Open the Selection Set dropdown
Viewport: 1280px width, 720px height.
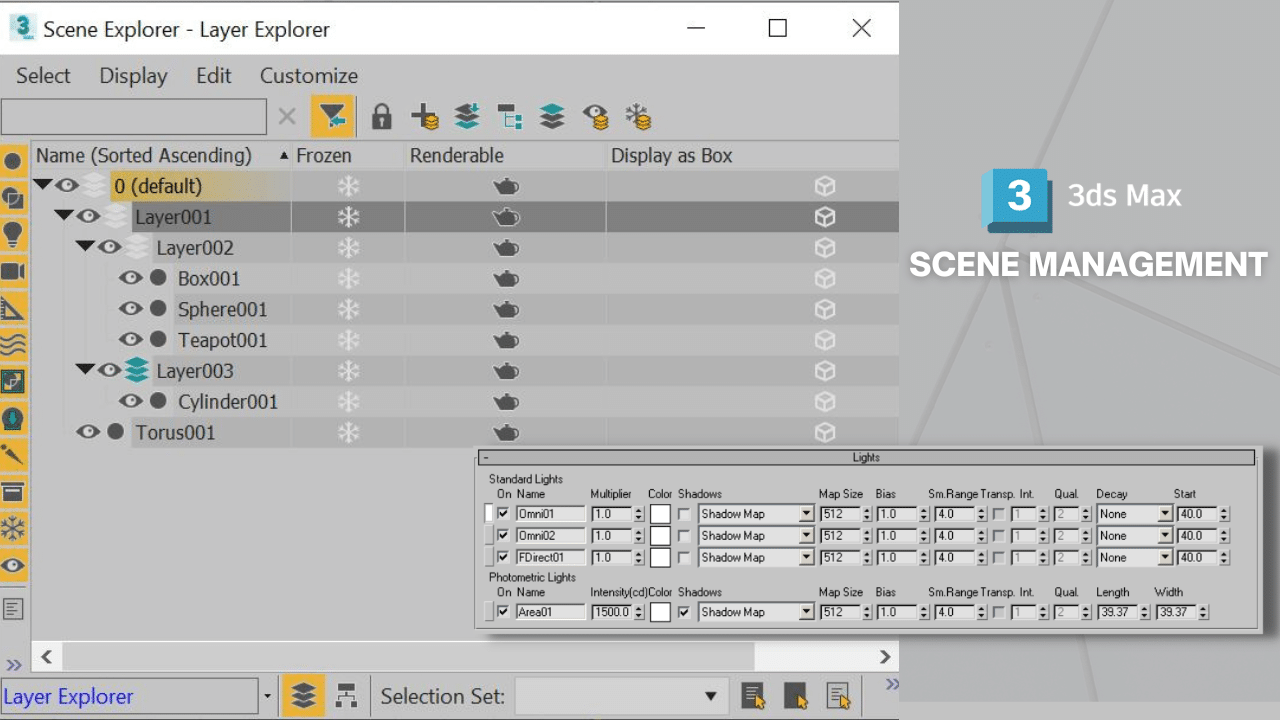[710, 696]
